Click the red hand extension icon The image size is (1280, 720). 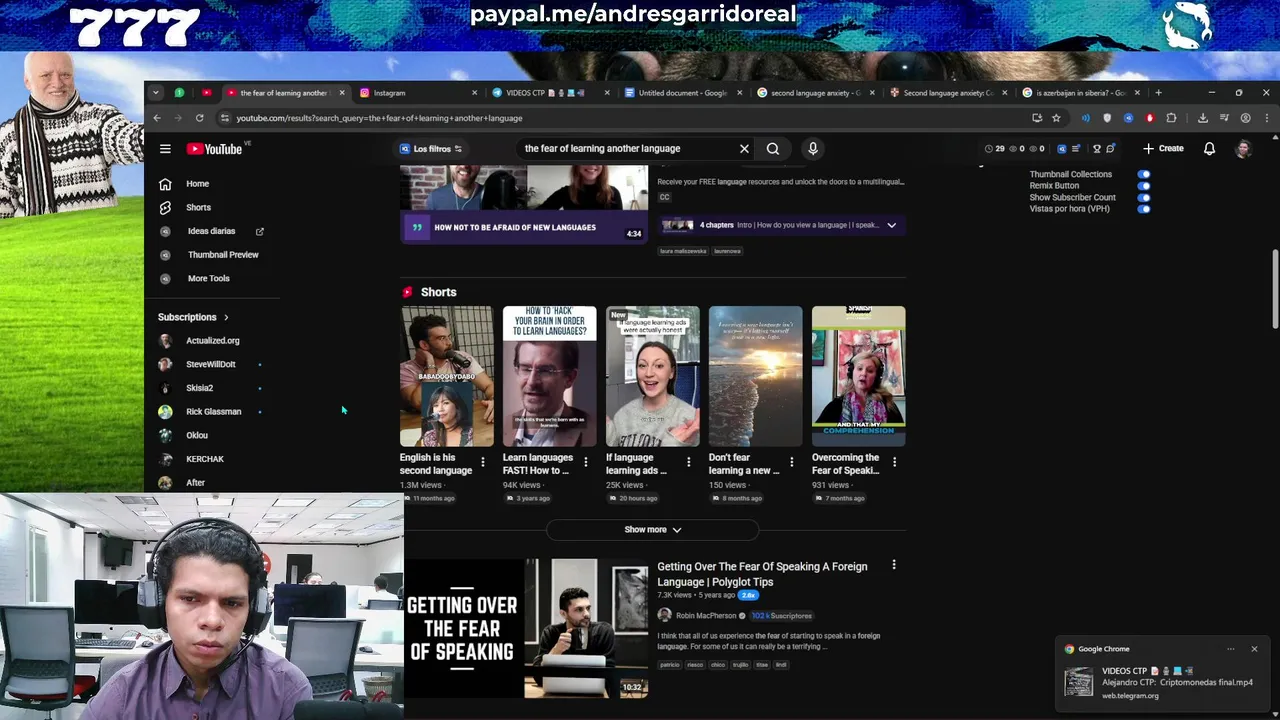tap(1150, 118)
